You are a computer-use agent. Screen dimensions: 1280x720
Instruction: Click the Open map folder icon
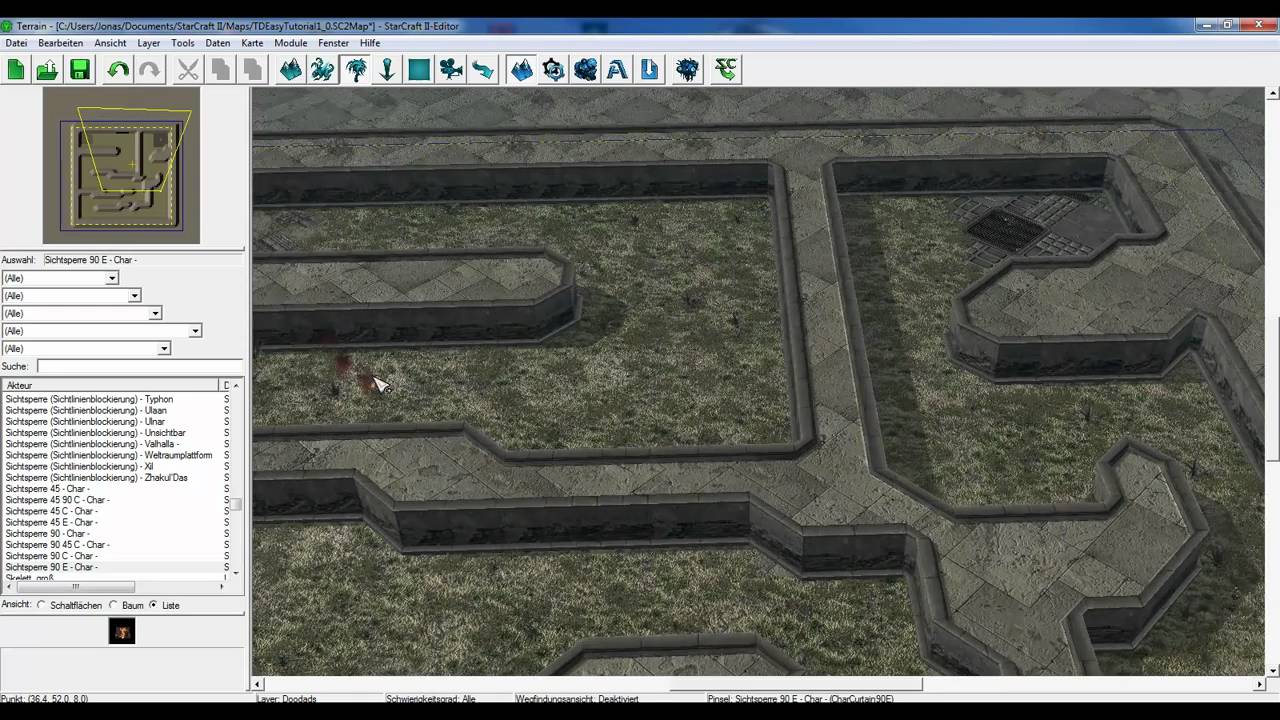[47, 69]
